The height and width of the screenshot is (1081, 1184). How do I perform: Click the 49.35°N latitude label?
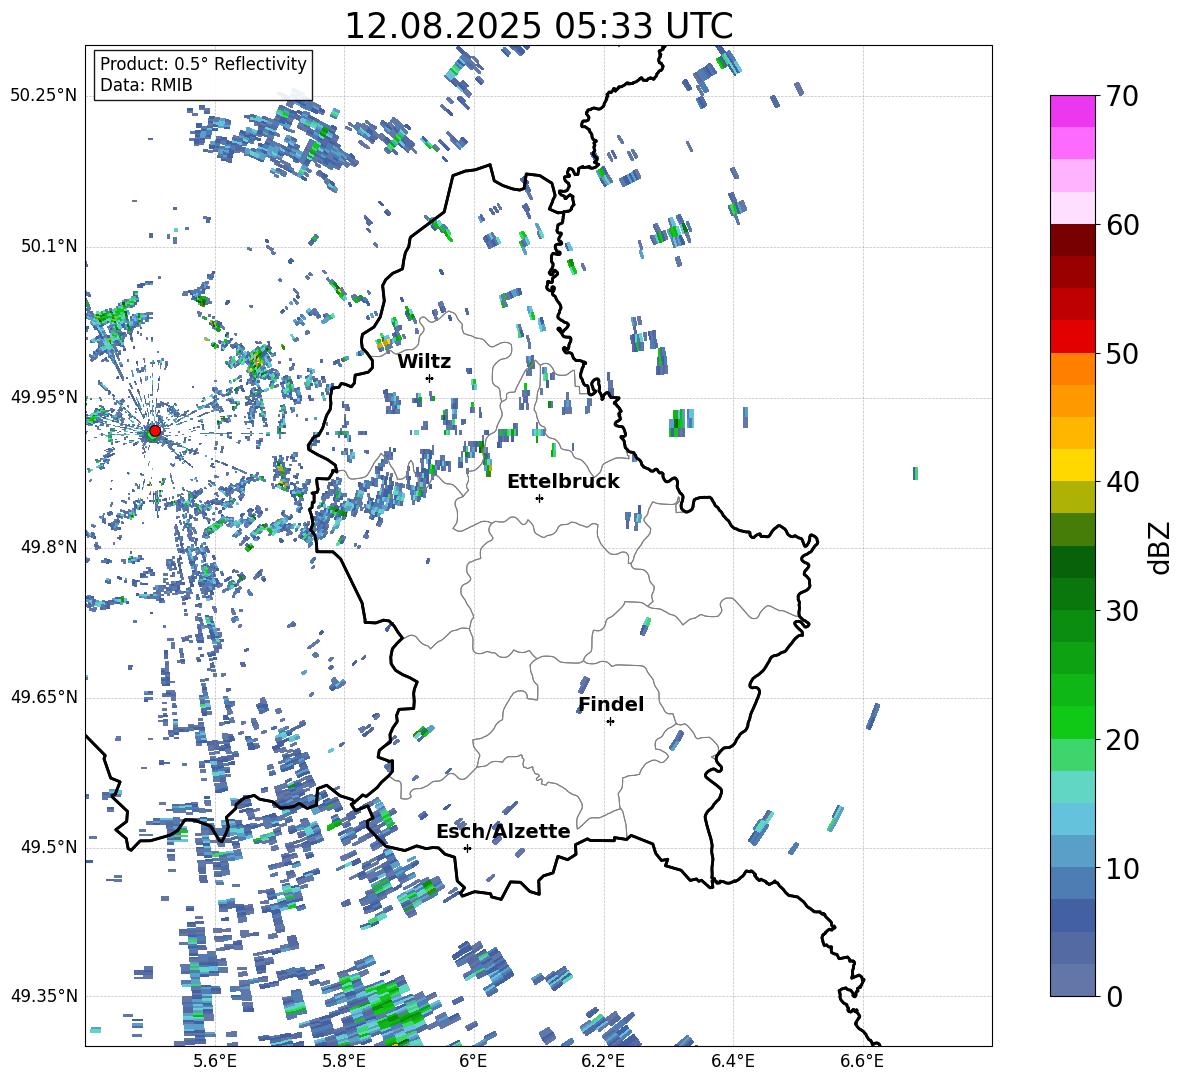(x=45, y=996)
